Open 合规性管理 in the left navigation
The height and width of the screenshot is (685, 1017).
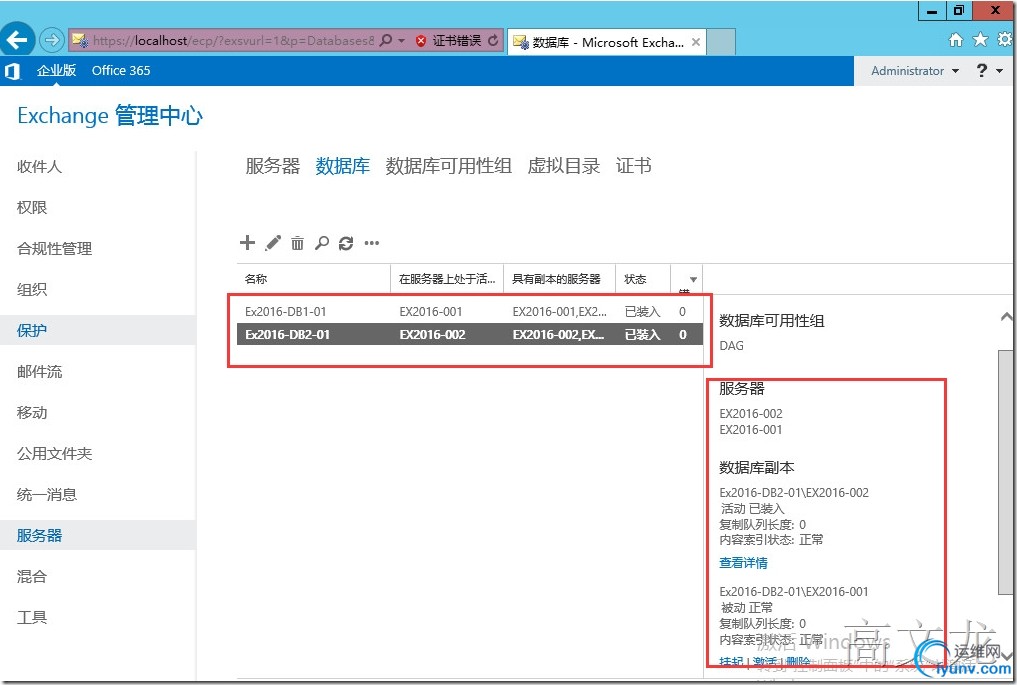tap(54, 248)
